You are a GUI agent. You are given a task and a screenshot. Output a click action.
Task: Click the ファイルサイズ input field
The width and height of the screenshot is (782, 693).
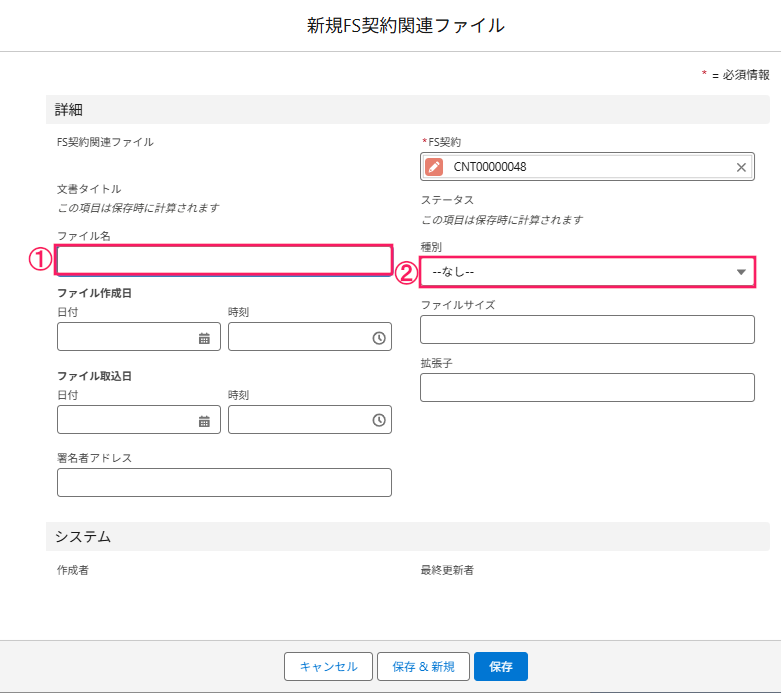(587, 330)
